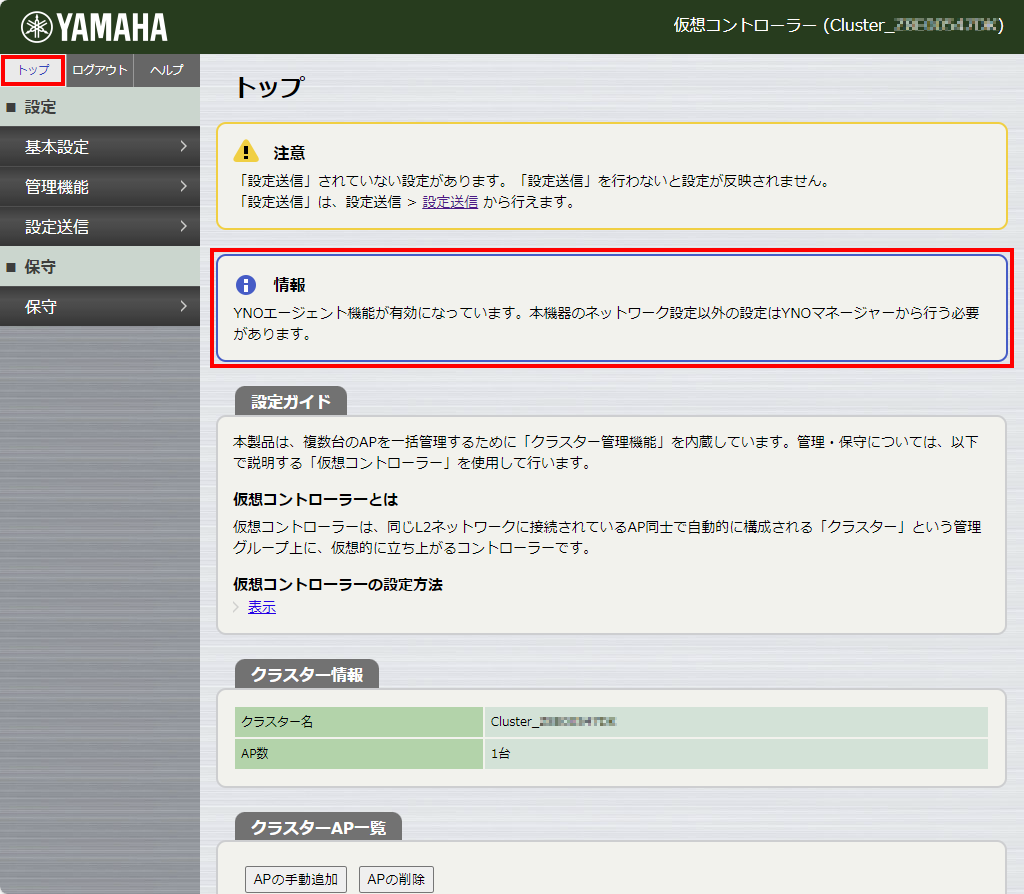This screenshot has width=1024, height=894.
Task: Expand the chevron on the 保守 menu item
Action: click(184, 307)
